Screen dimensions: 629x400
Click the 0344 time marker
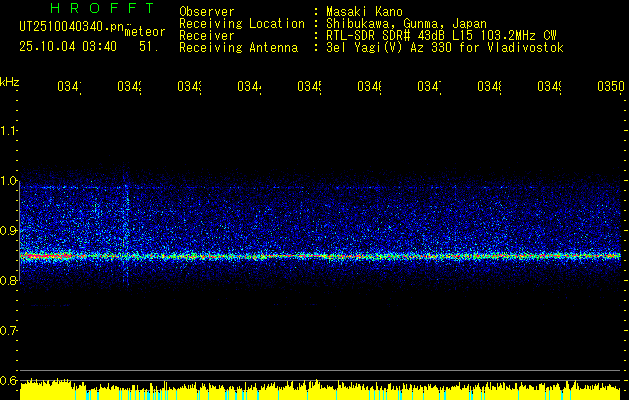tap(250, 86)
